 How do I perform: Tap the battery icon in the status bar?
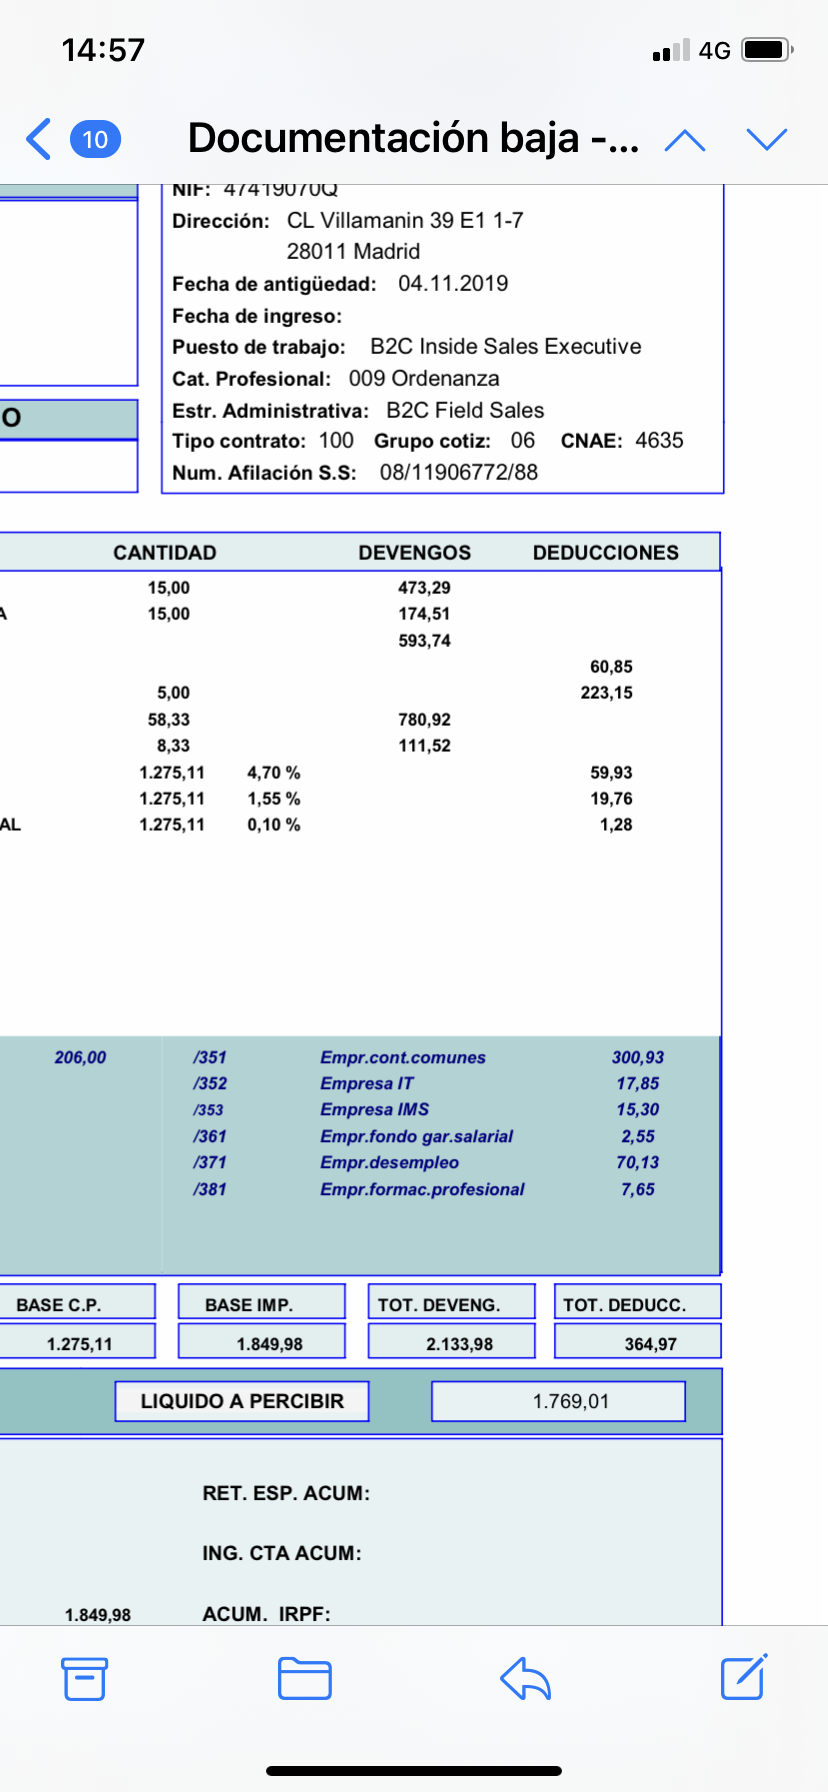pos(767,50)
